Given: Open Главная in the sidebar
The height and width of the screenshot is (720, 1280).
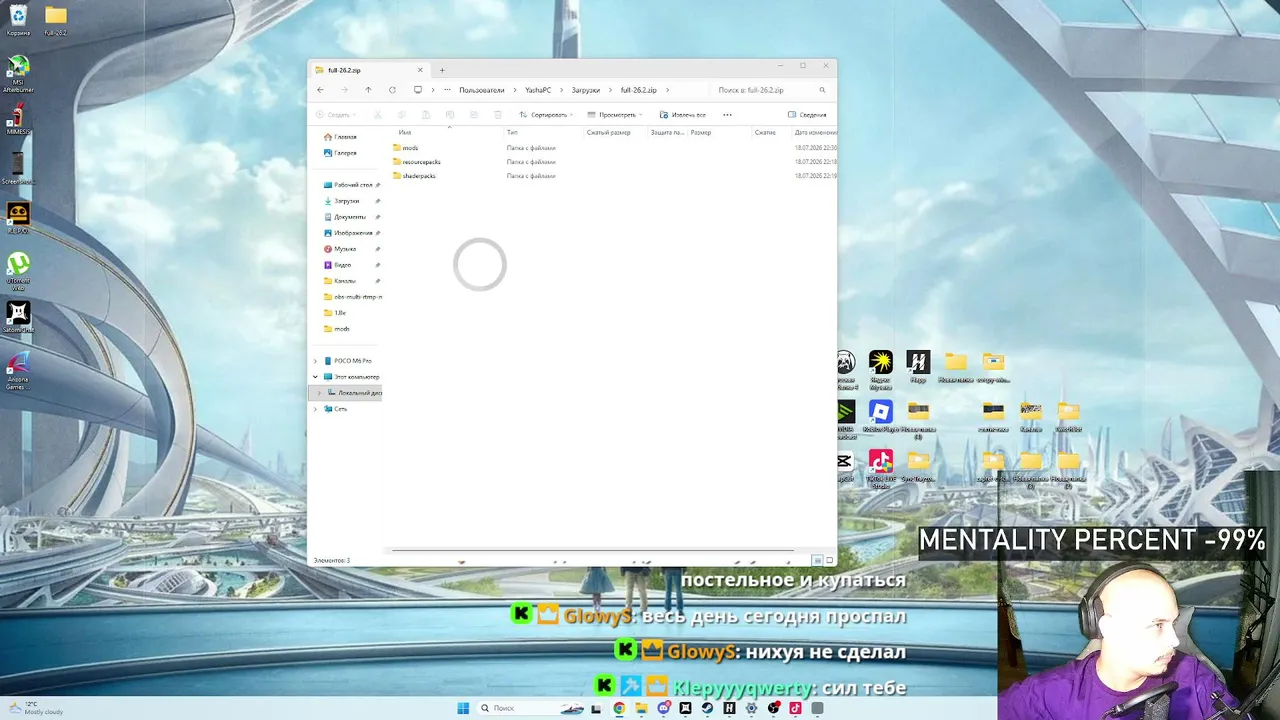Looking at the screenshot, I should (340, 137).
